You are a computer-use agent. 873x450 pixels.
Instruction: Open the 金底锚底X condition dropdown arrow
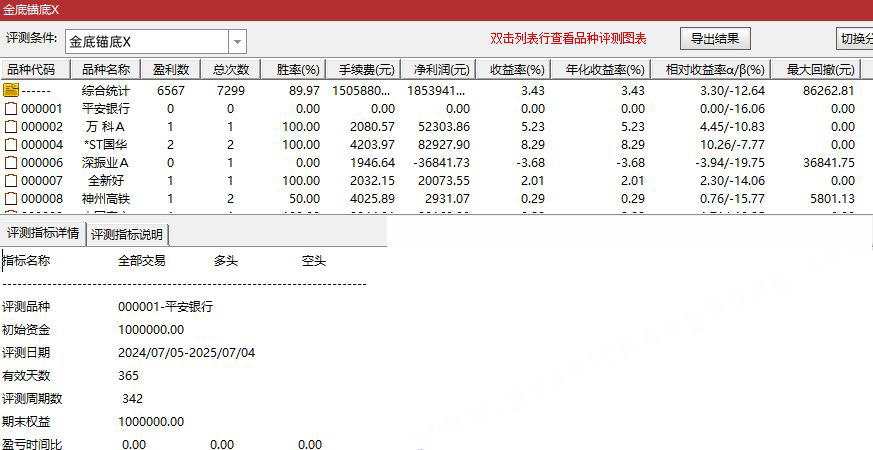(237, 42)
